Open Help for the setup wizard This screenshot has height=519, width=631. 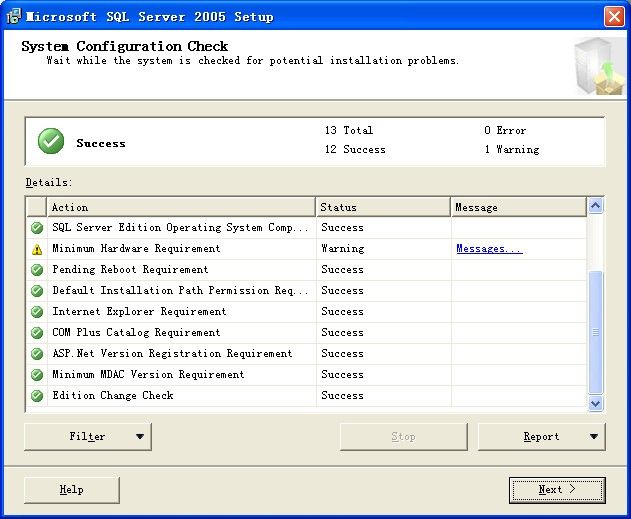coord(72,490)
